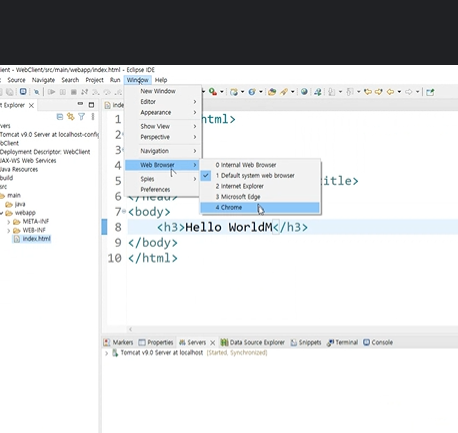
Task: Open Search icon dropdown arrow
Action: (x=292, y=92)
